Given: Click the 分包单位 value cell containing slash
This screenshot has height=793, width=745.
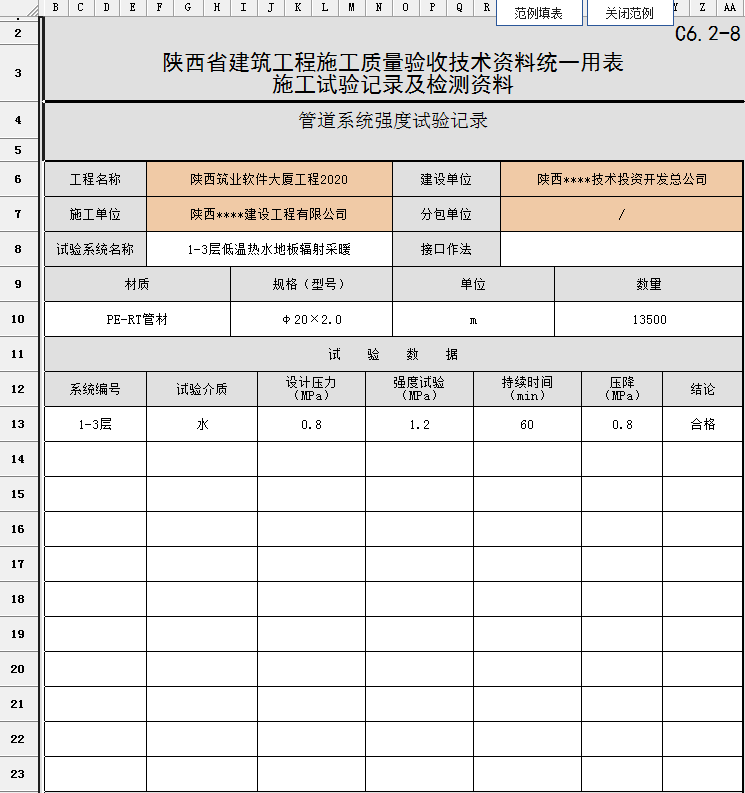Looking at the screenshot, I should (622, 214).
